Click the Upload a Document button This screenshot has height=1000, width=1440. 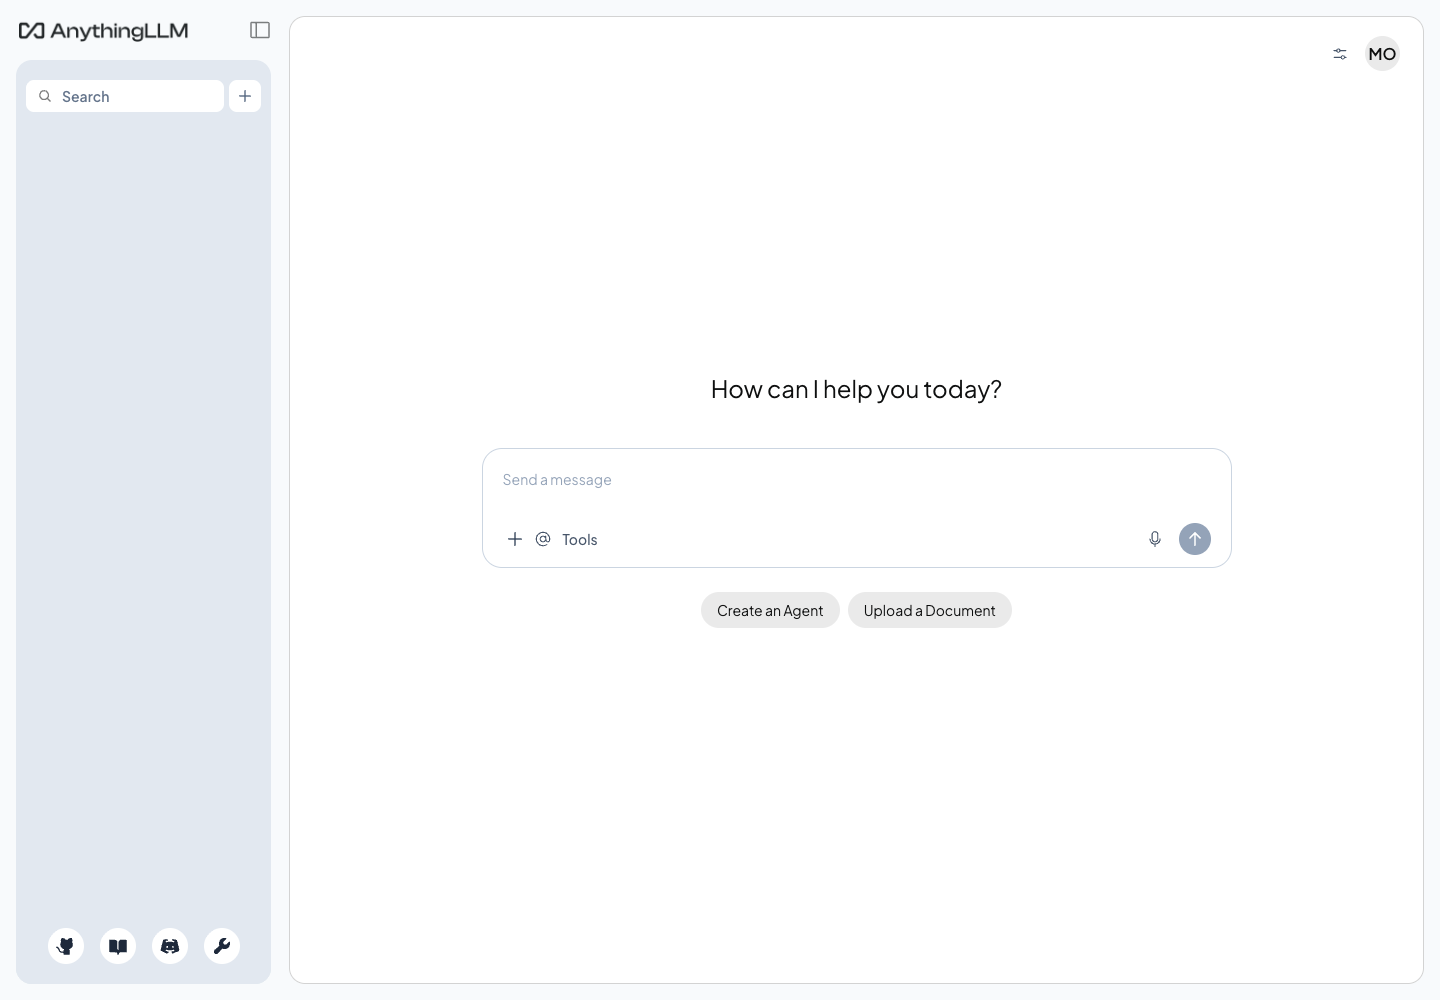[930, 610]
